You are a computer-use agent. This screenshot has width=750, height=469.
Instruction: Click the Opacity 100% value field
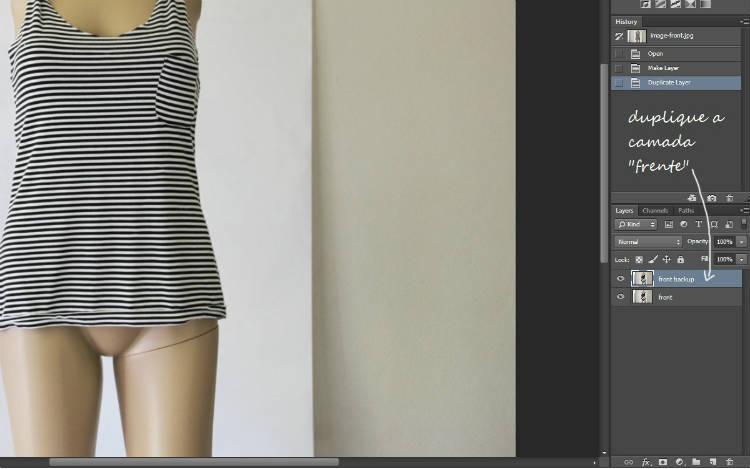click(724, 242)
